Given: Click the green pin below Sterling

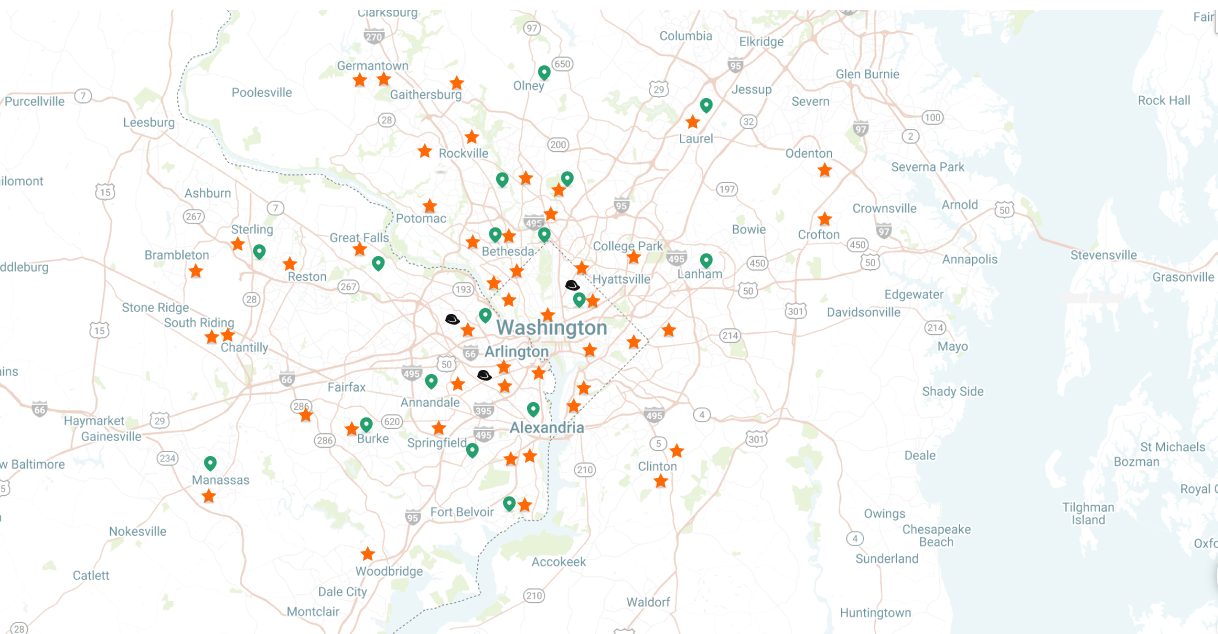Looking at the screenshot, I should point(259,251).
